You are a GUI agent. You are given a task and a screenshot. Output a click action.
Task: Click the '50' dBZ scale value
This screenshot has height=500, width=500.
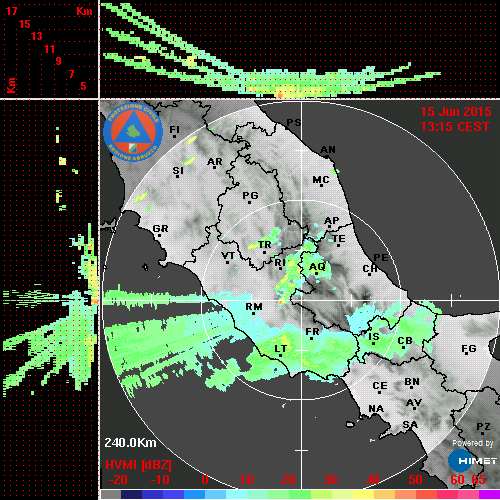click(x=415, y=480)
